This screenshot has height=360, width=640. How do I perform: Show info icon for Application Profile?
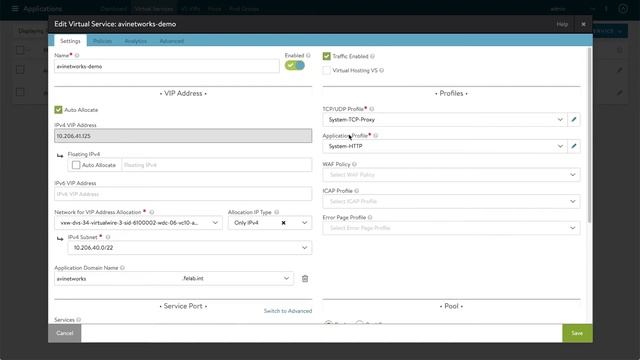tap(376, 136)
